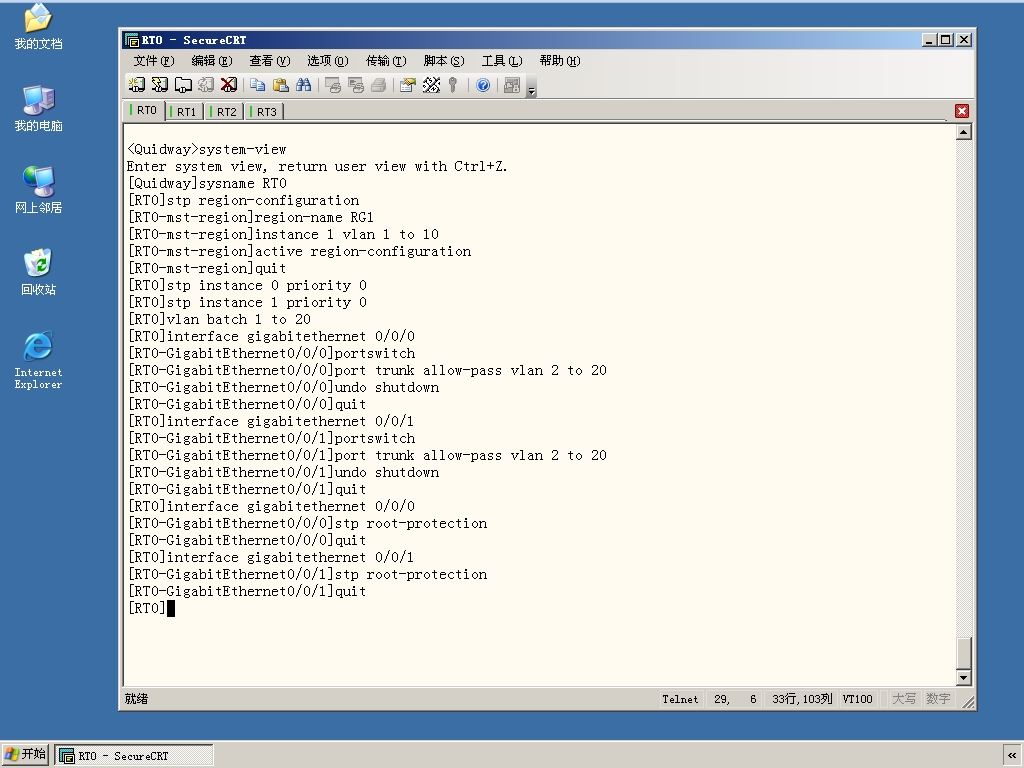Maximize the SecureCRT window
1024x768 pixels.
point(946,40)
